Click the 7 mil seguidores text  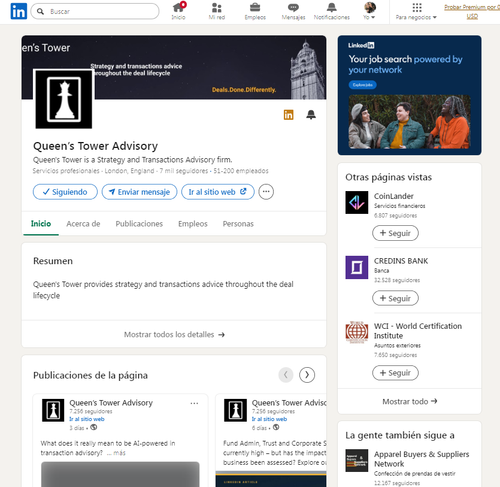tap(183, 171)
